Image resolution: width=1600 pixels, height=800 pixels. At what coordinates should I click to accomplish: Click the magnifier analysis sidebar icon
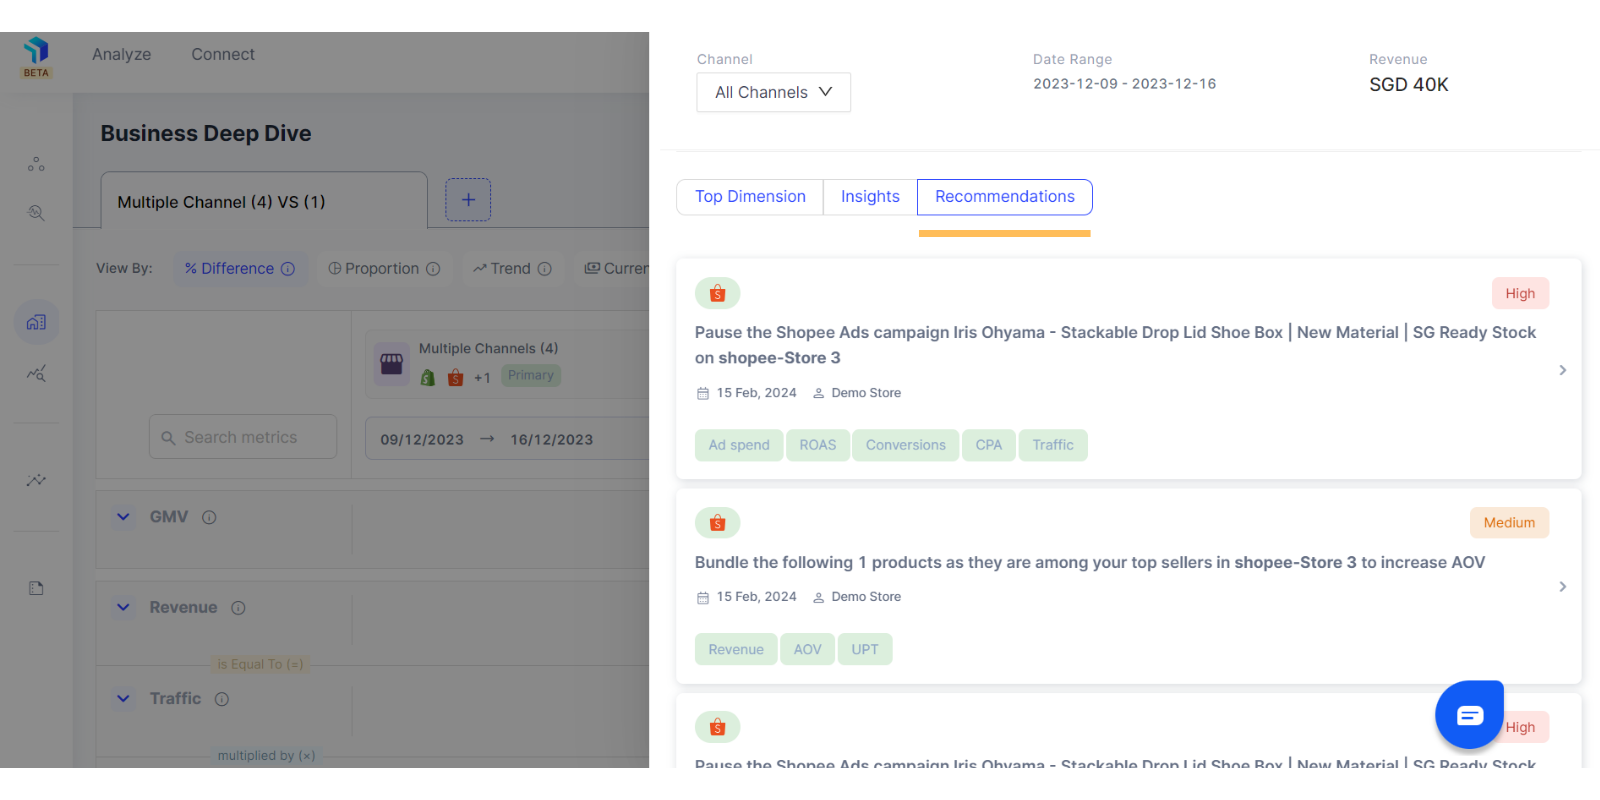point(36,213)
